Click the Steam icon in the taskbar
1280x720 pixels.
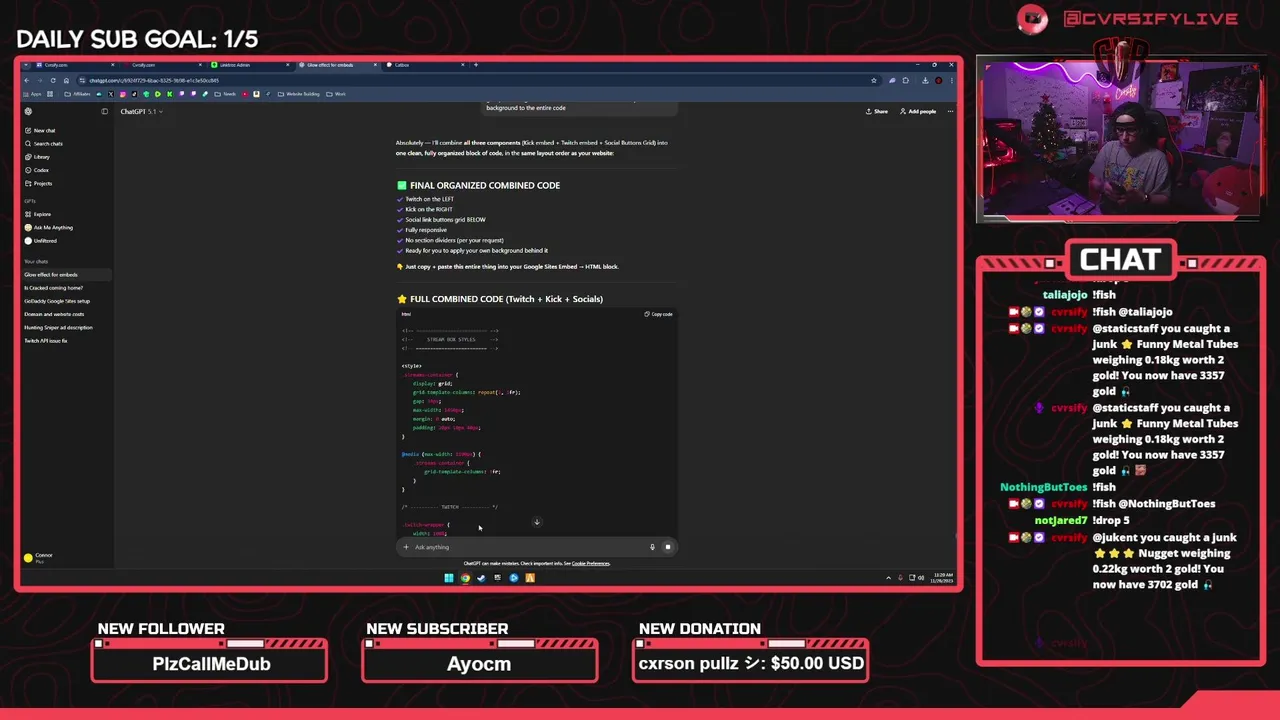[x=481, y=577]
